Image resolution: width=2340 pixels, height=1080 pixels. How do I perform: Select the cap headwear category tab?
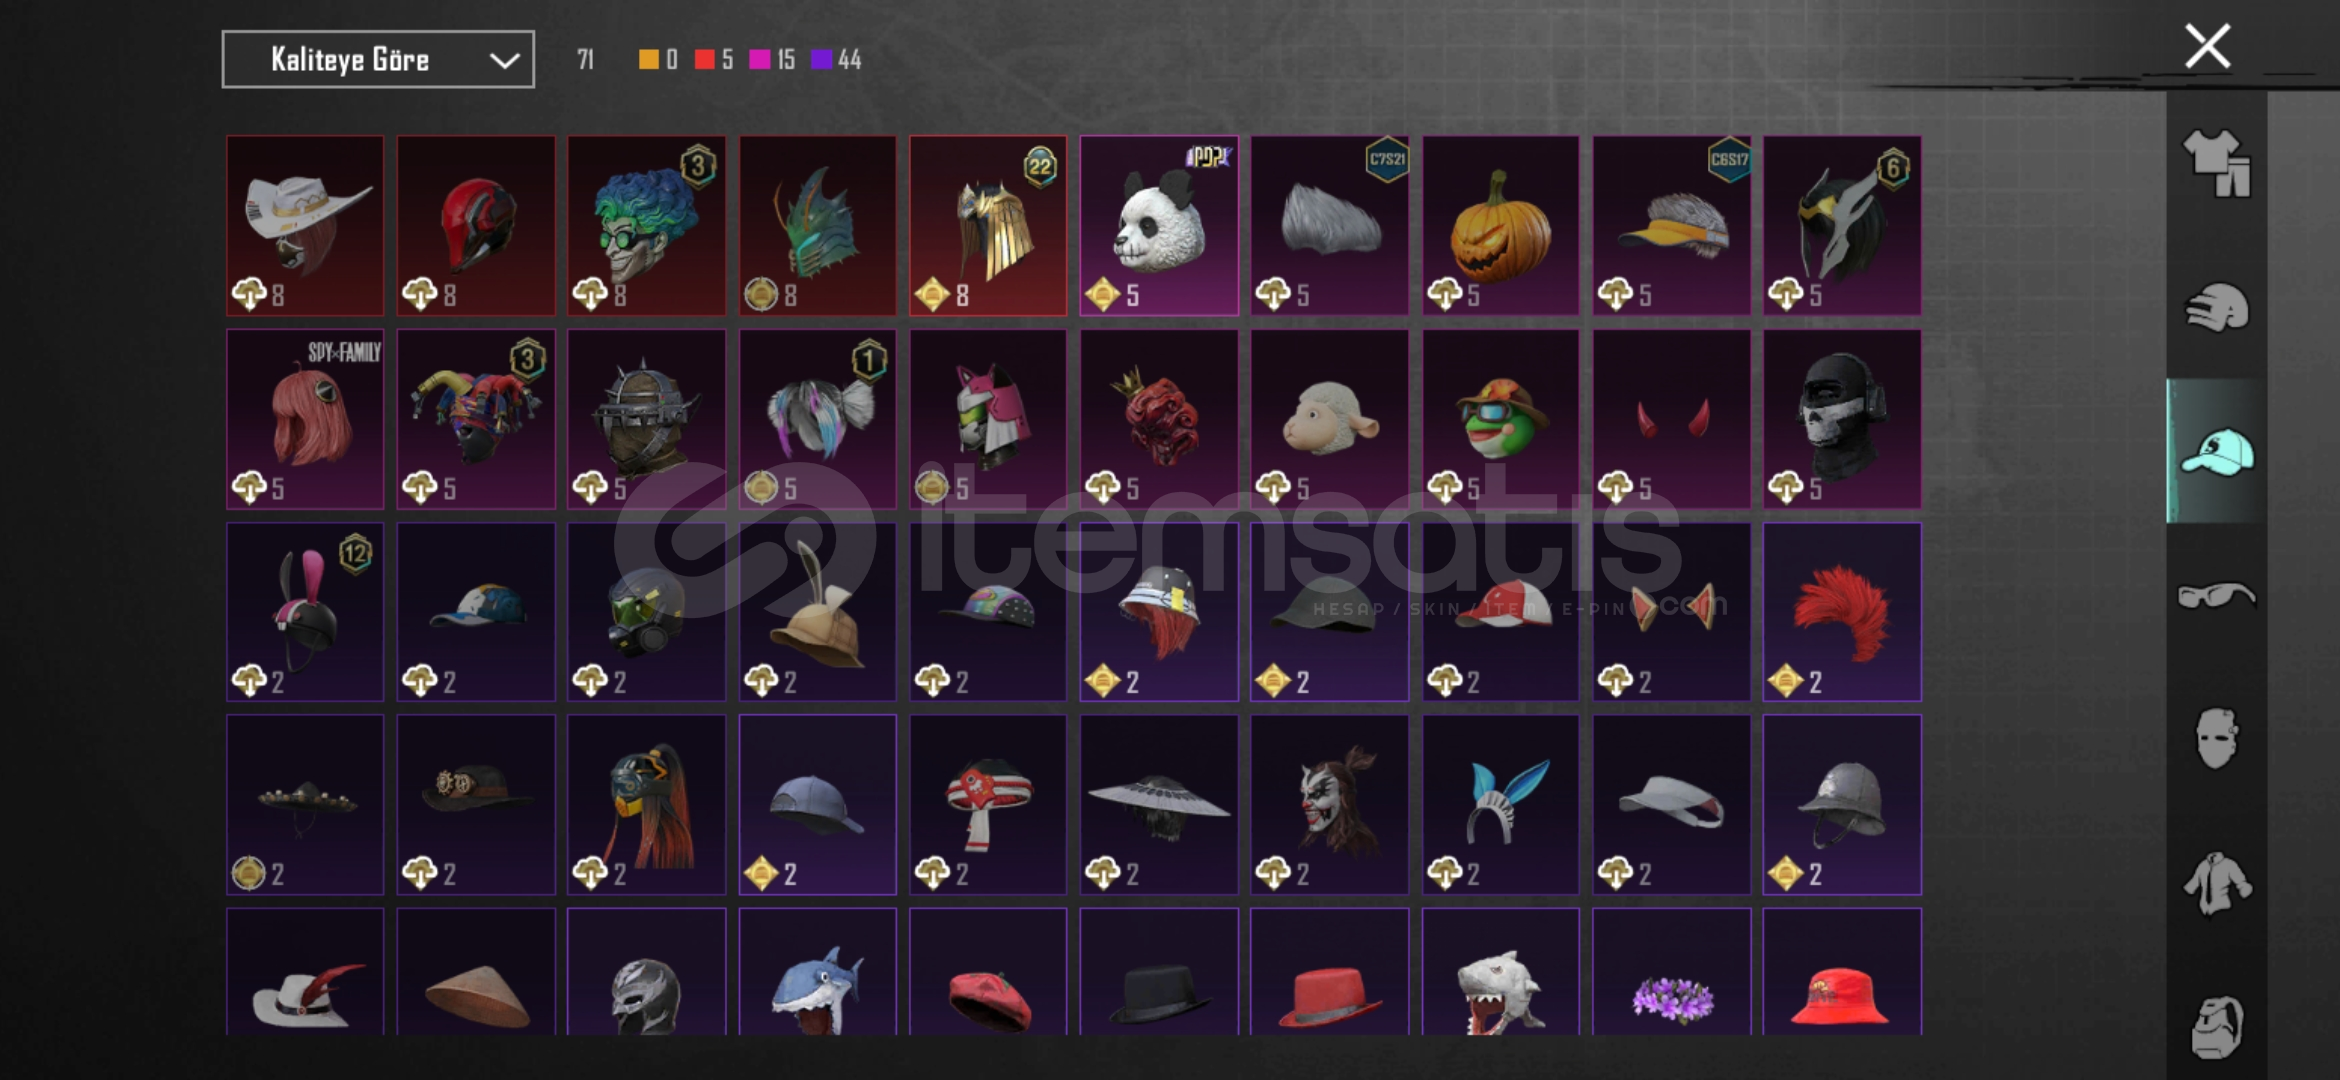tap(2216, 452)
